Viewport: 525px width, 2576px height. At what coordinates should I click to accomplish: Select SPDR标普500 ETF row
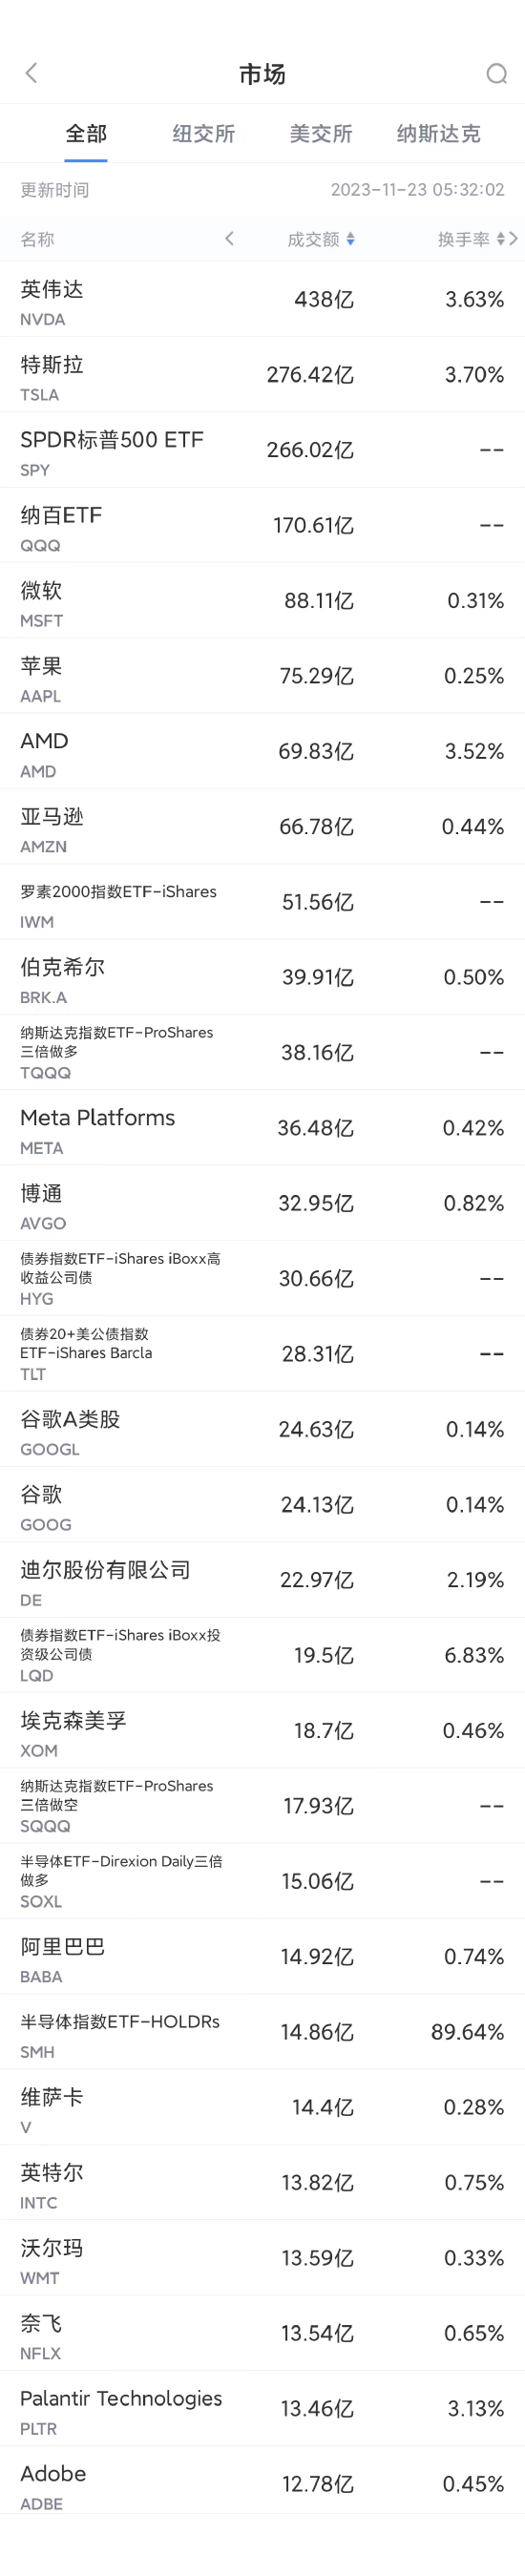point(262,450)
